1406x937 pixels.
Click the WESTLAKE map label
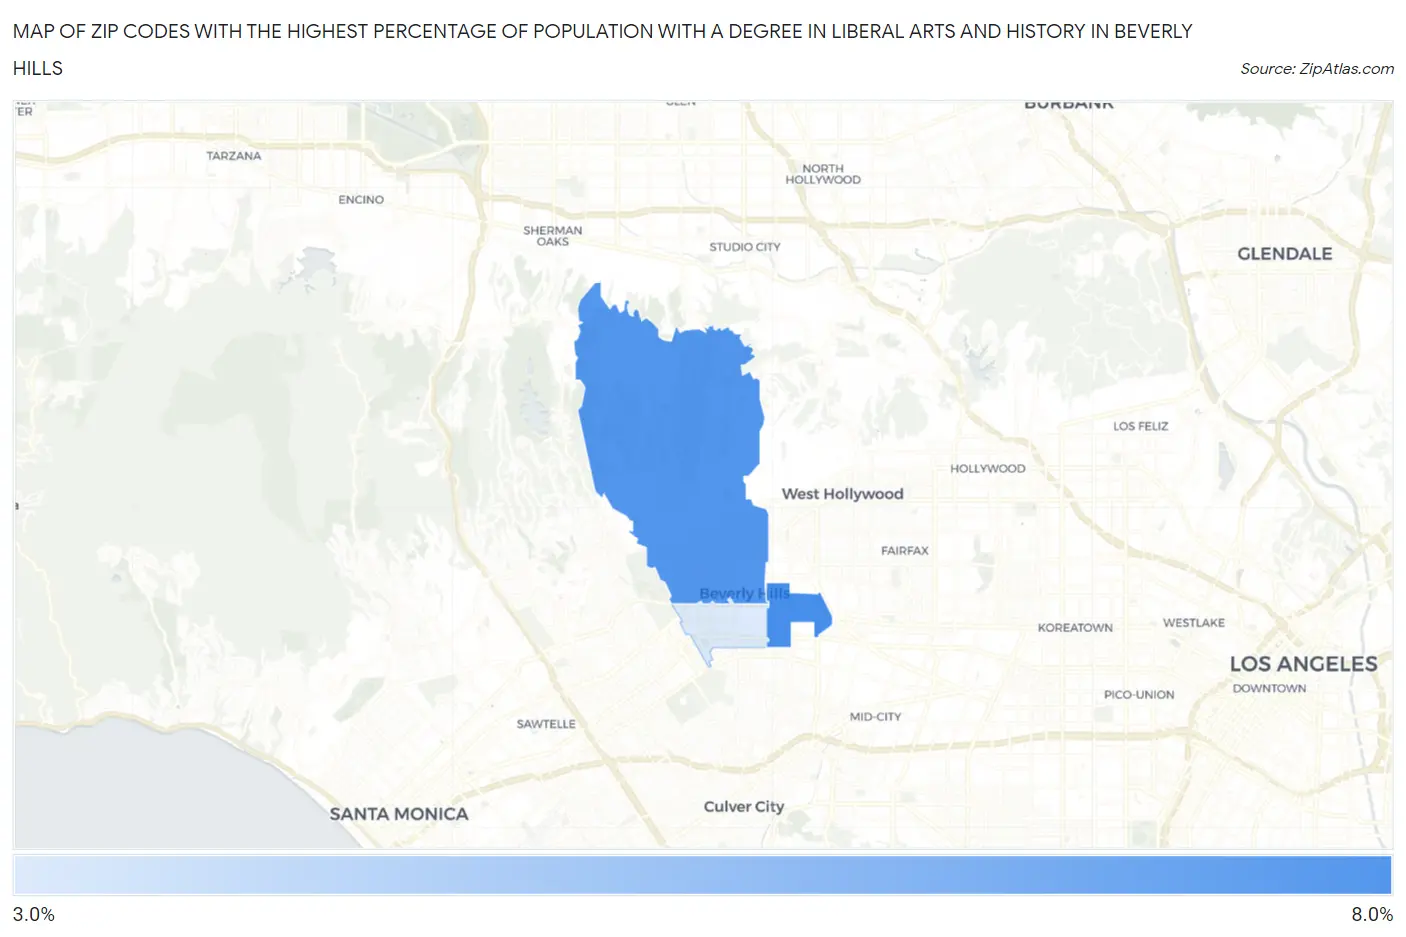pyautogui.click(x=1194, y=623)
